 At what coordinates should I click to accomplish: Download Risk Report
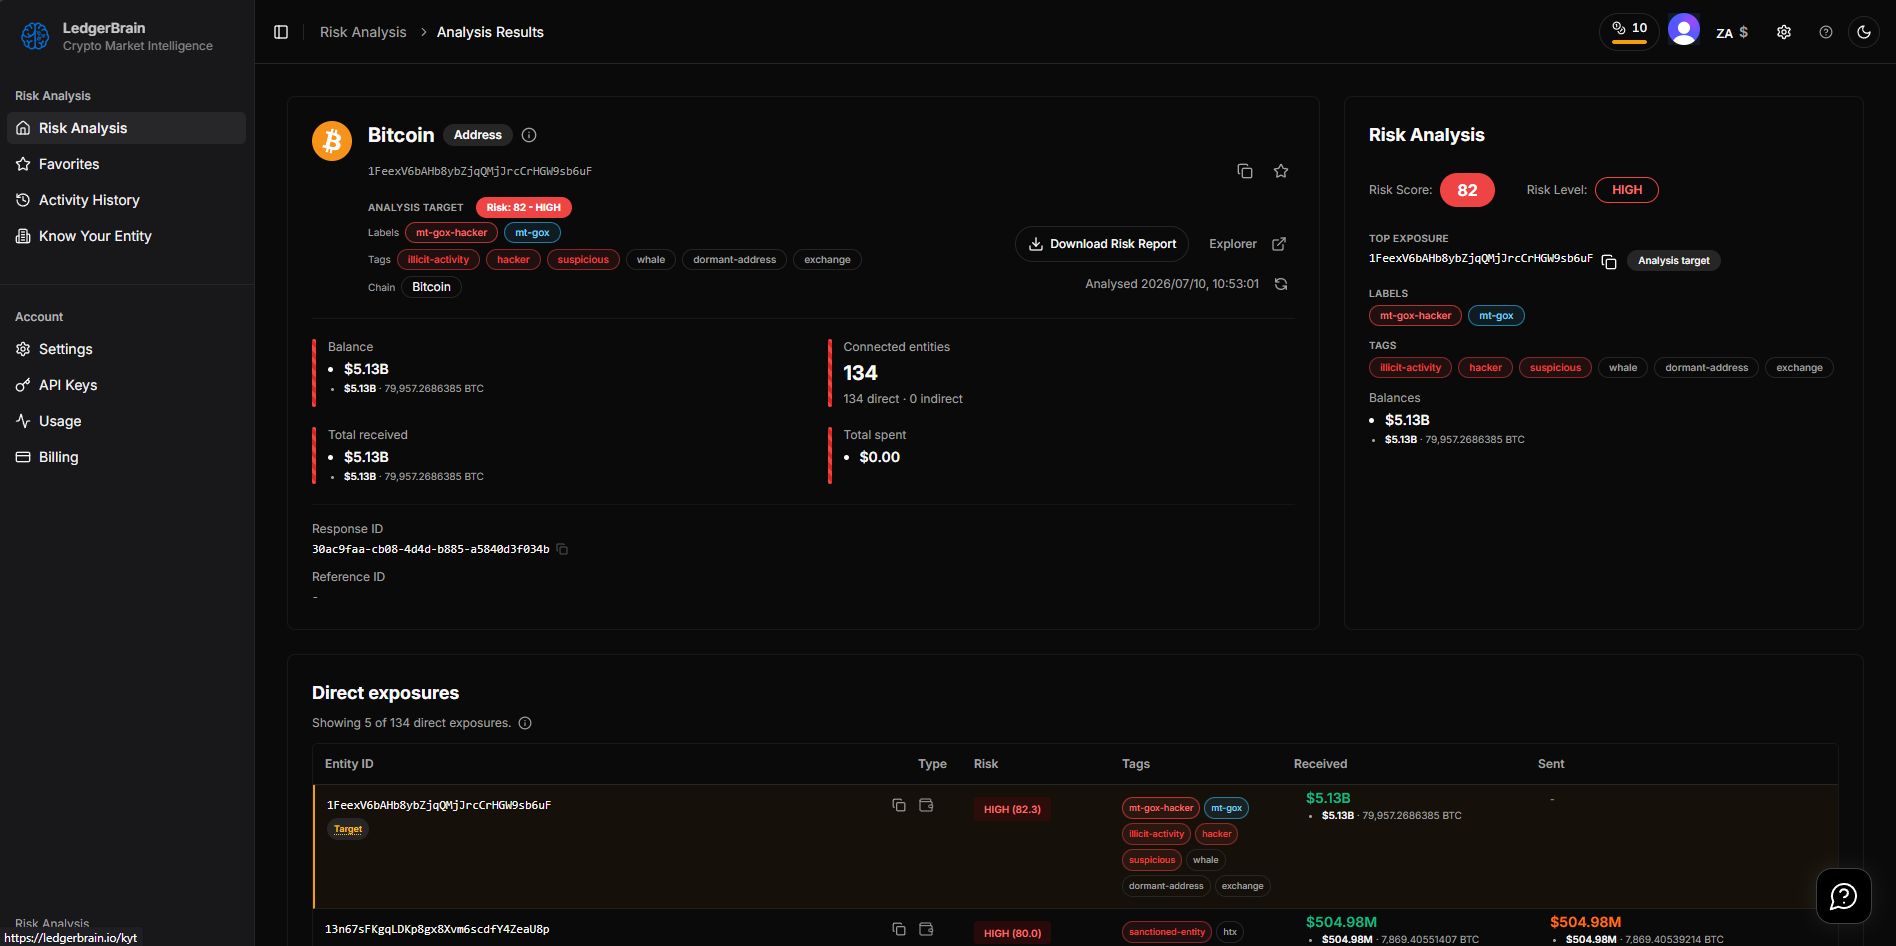pos(1102,244)
